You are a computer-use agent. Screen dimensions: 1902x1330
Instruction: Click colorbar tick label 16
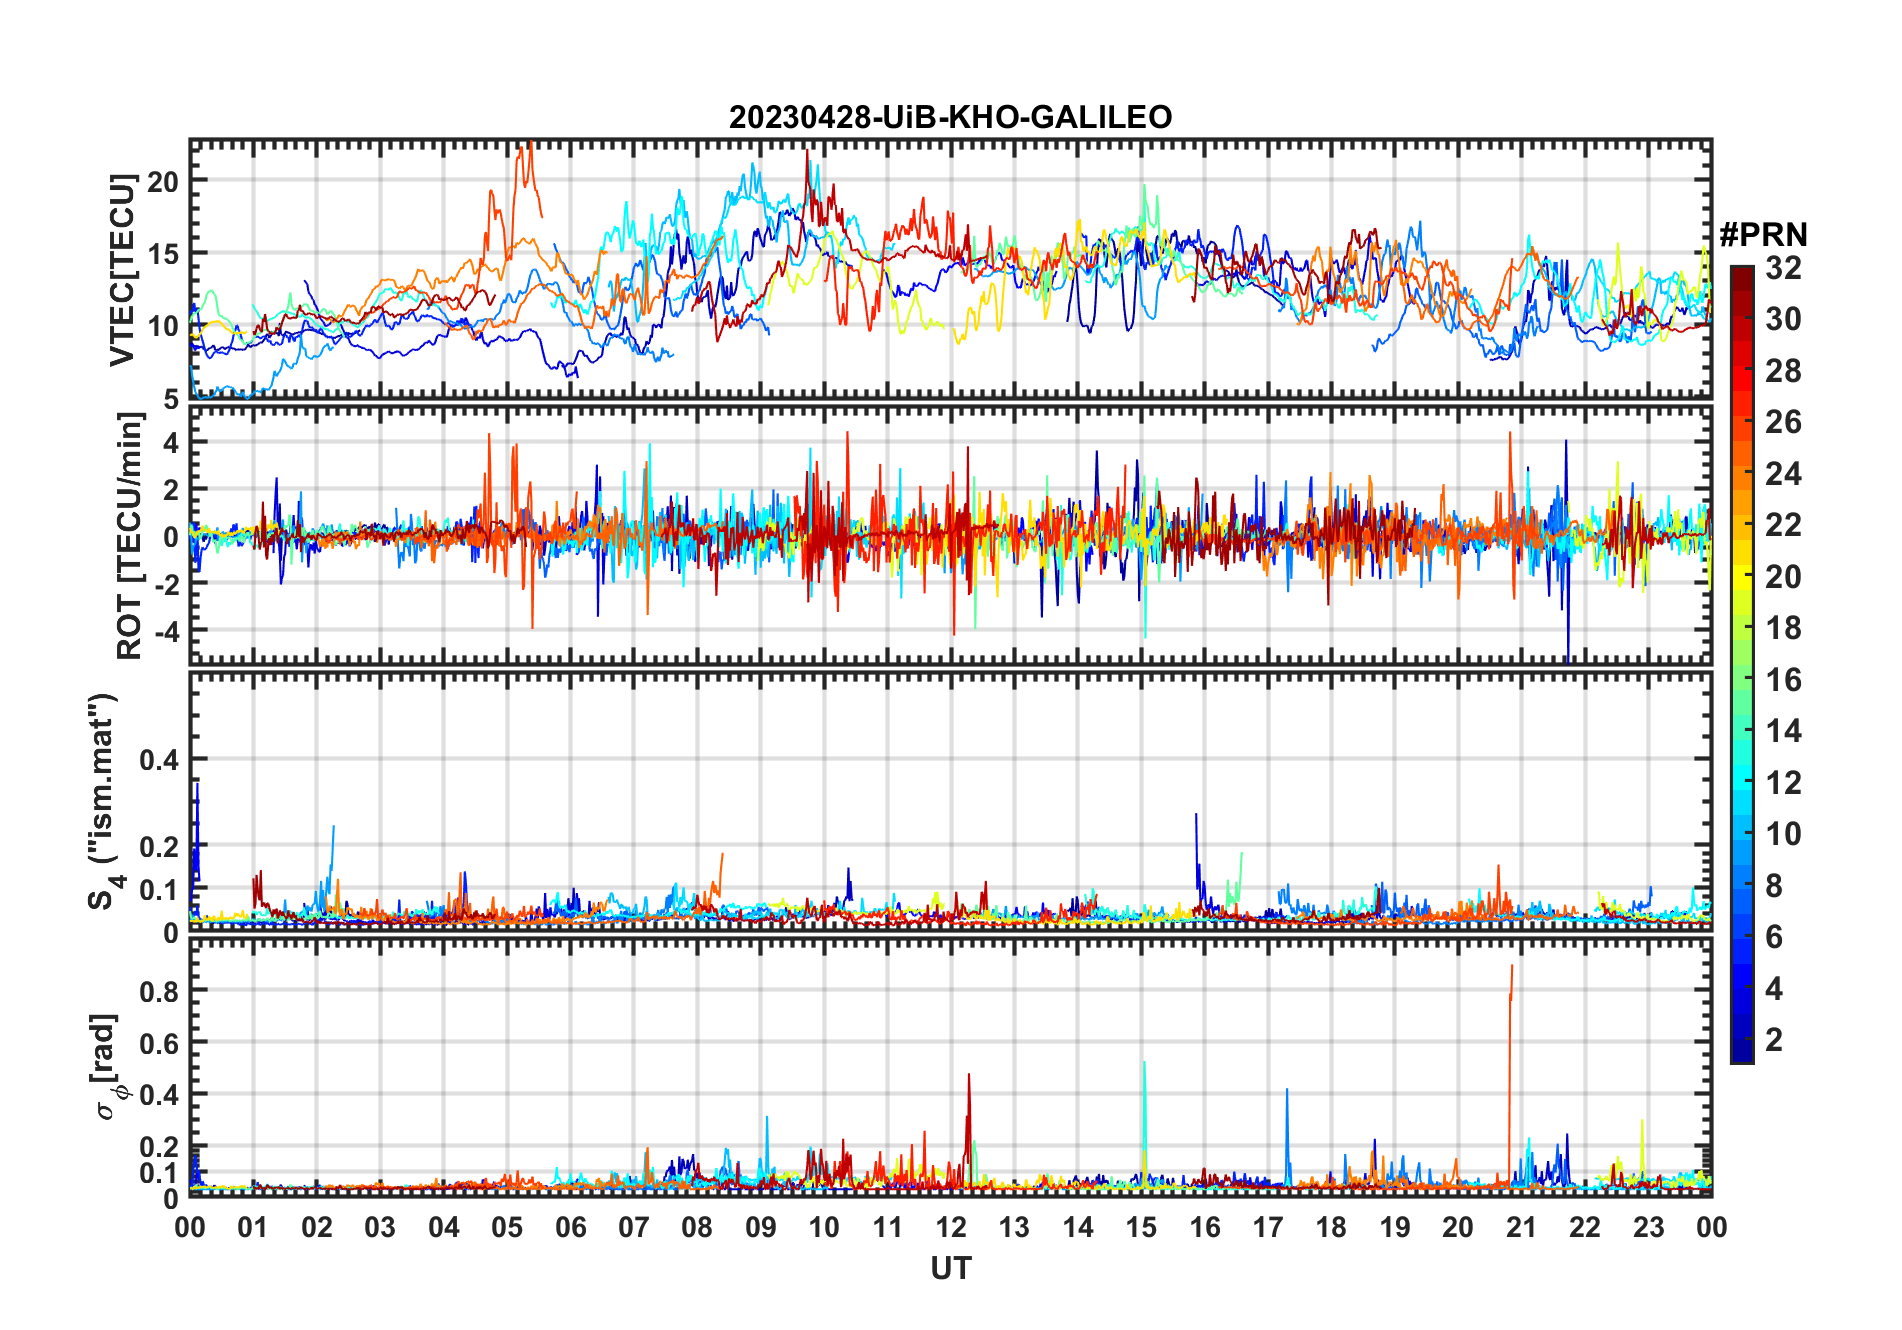1783,680
